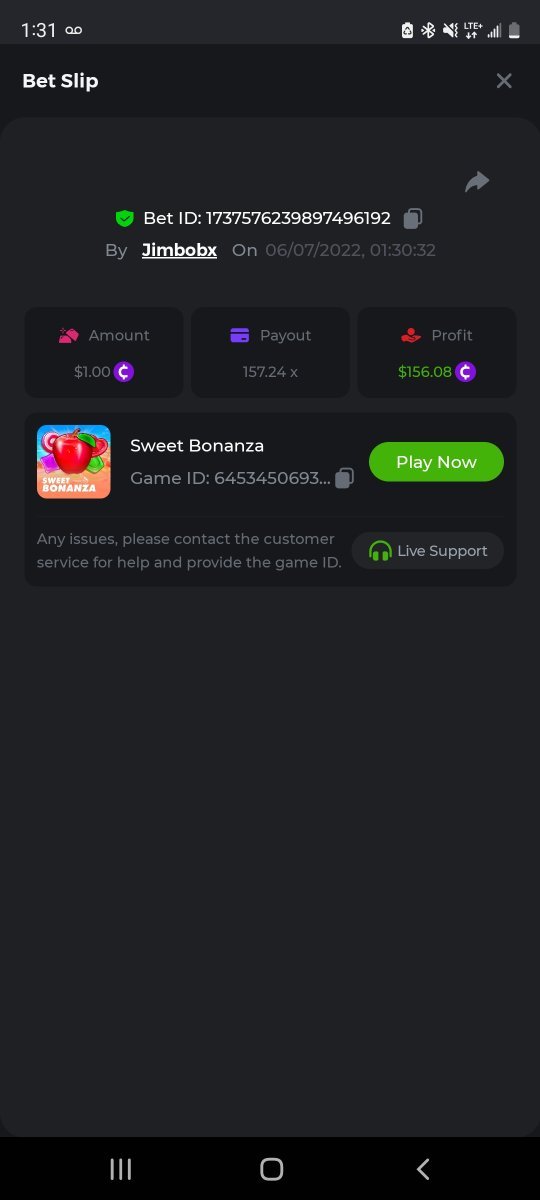Tap the red Profit icon
The width and height of the screenshot is (540, 1200).
coord(411,336)
